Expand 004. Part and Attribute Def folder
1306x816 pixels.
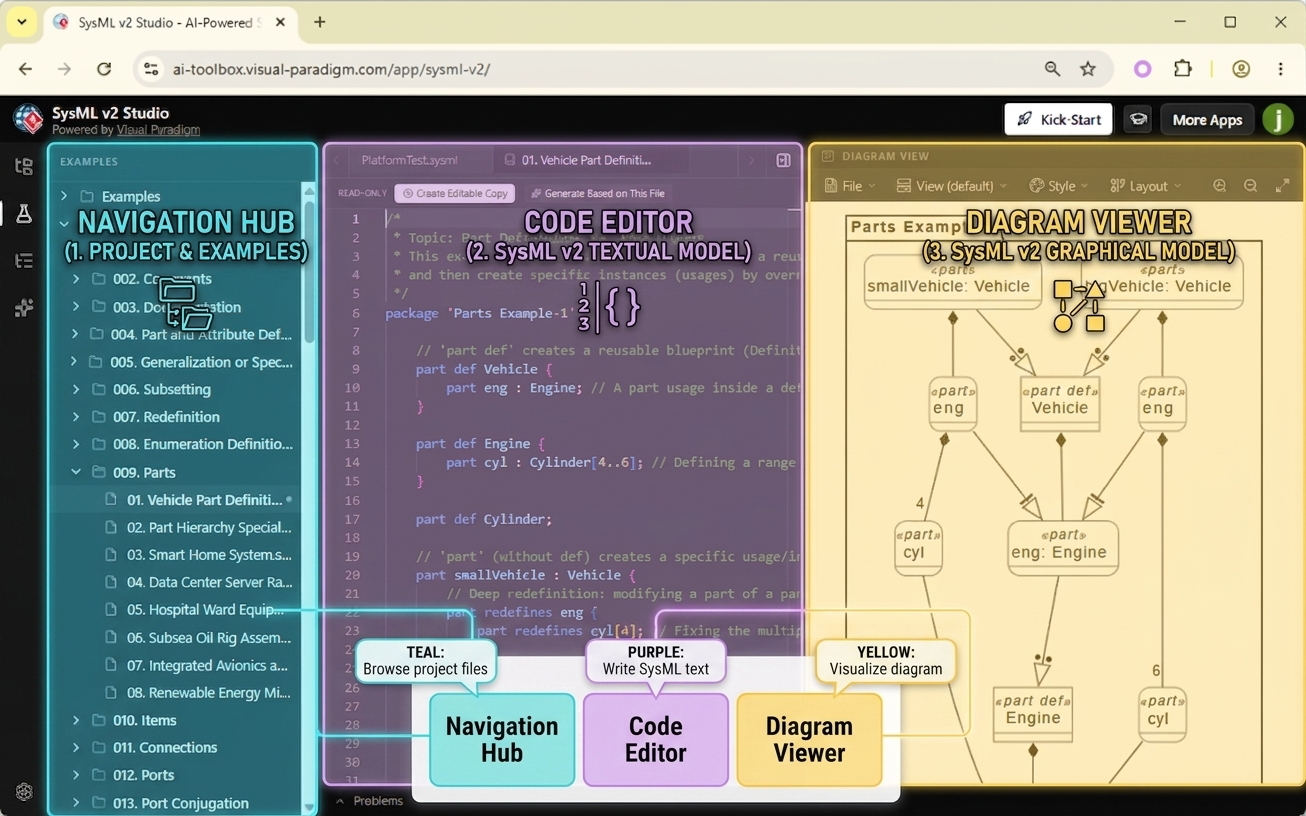tap(74, 334)
